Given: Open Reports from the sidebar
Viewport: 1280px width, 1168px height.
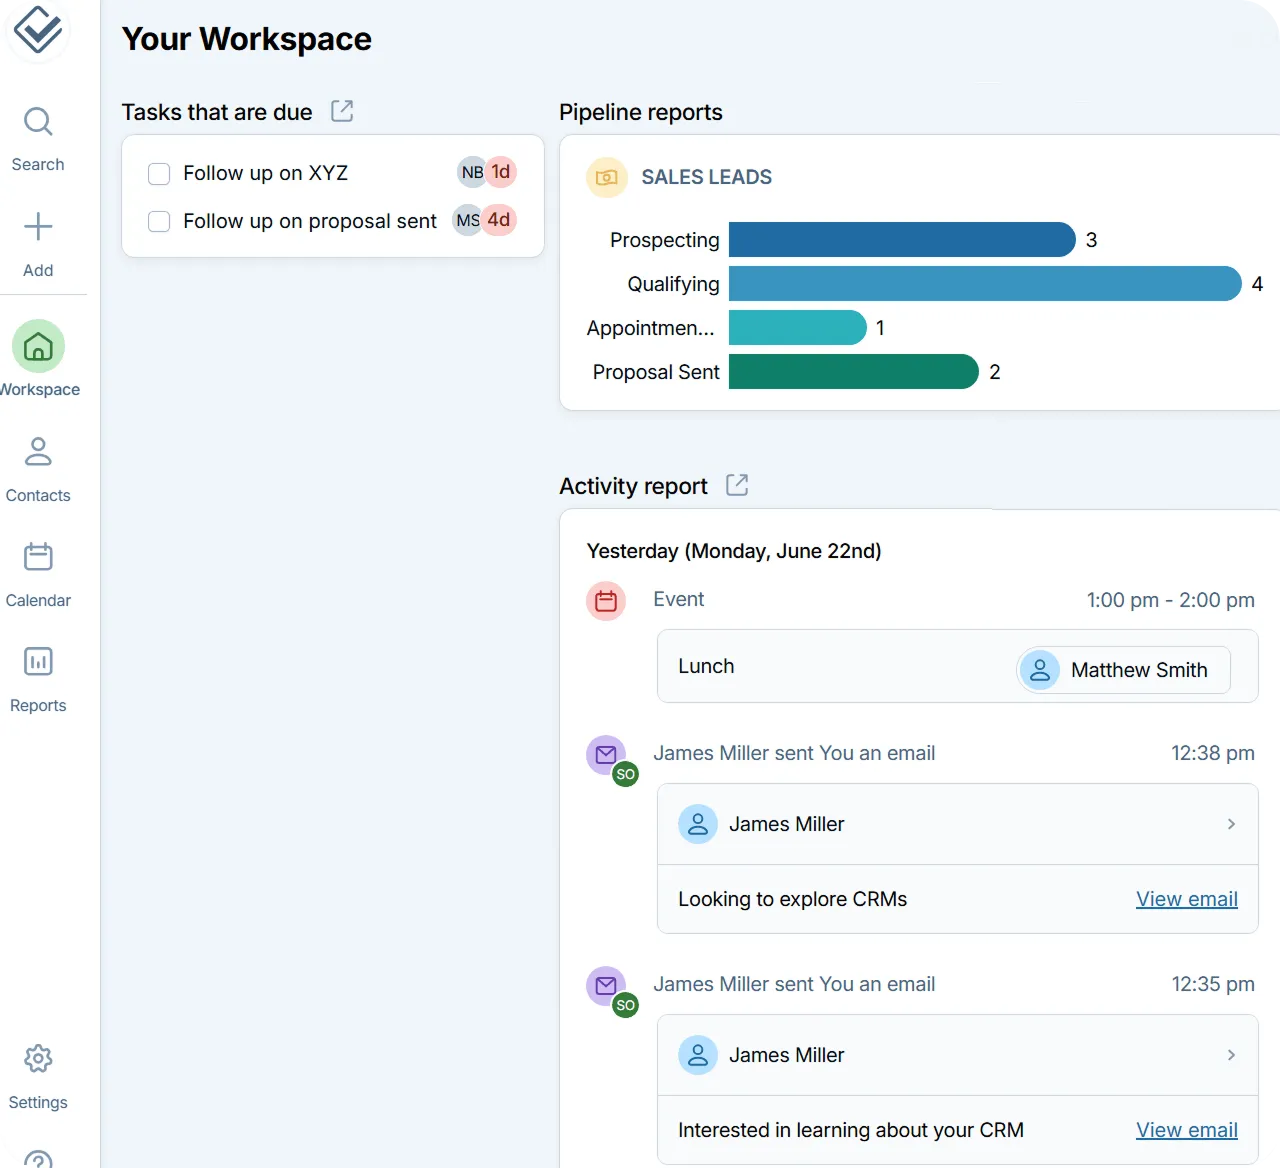Looking at the screenshot, I should (38, 679).
